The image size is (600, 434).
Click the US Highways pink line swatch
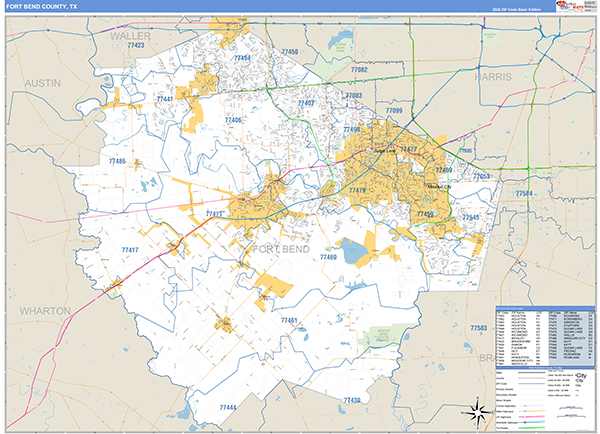tap(532, 415)
